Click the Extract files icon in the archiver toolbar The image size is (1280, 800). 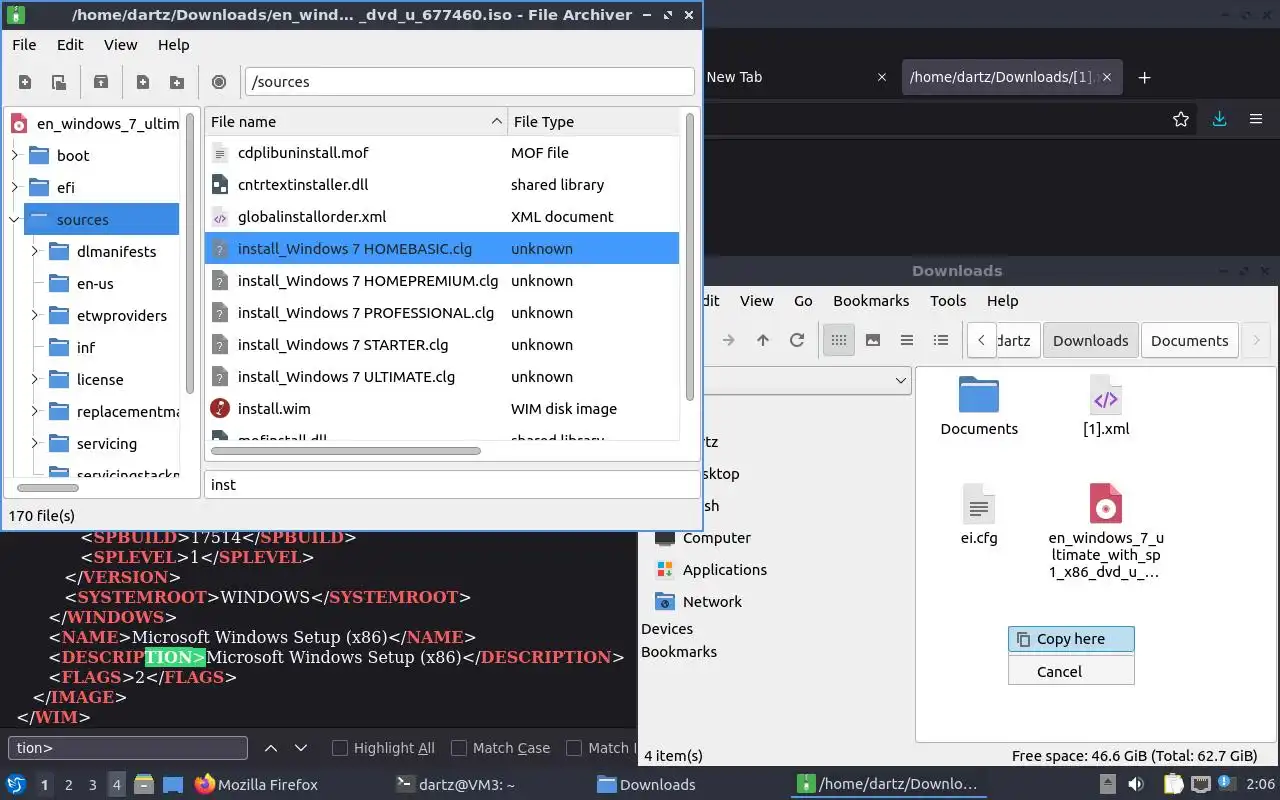pos(101,82)
